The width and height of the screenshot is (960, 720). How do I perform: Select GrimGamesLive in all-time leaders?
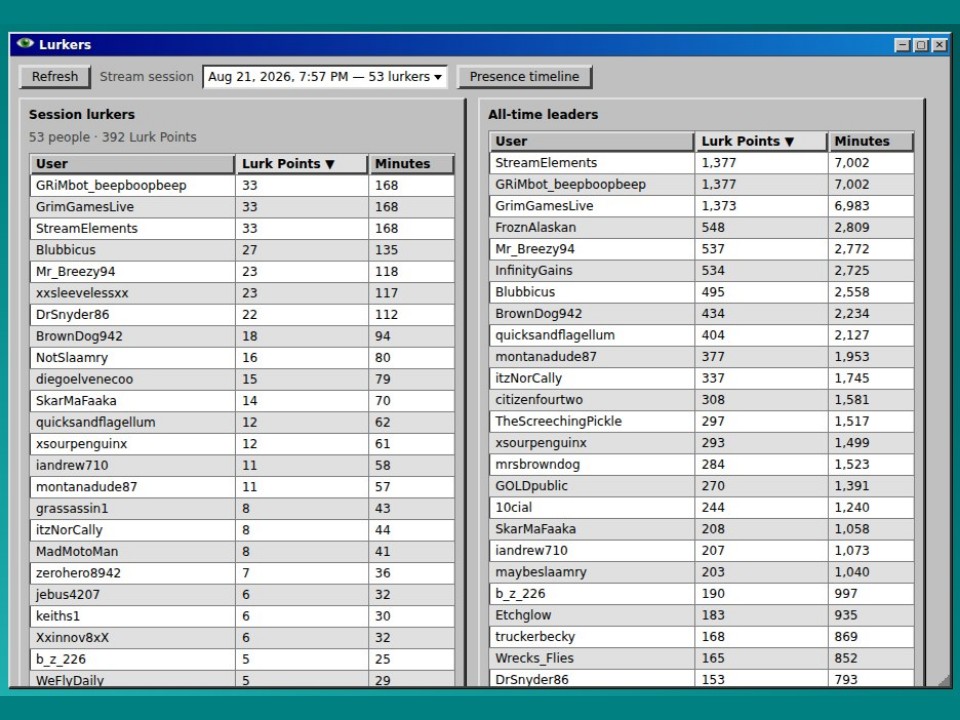click(702, 206)
